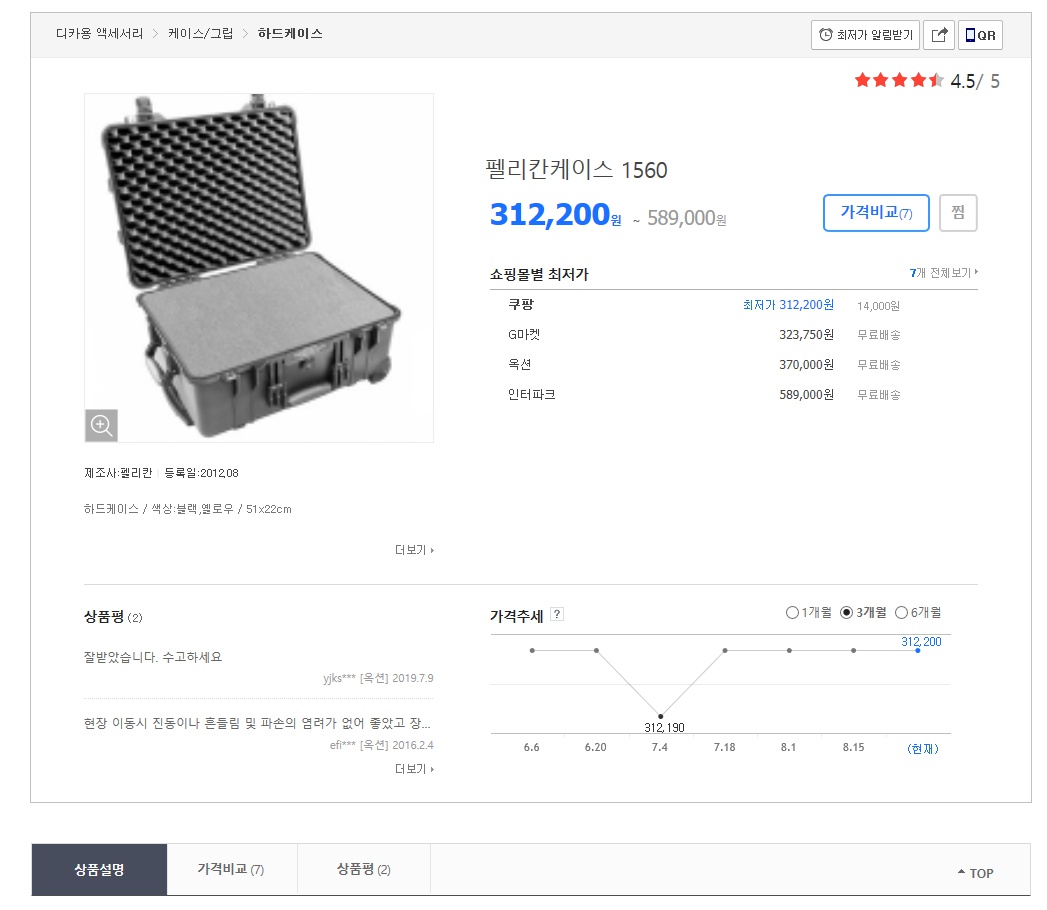The height and width of the screenshot is (910, 1047).
Task: Open the QR code button
Action: 980,35
